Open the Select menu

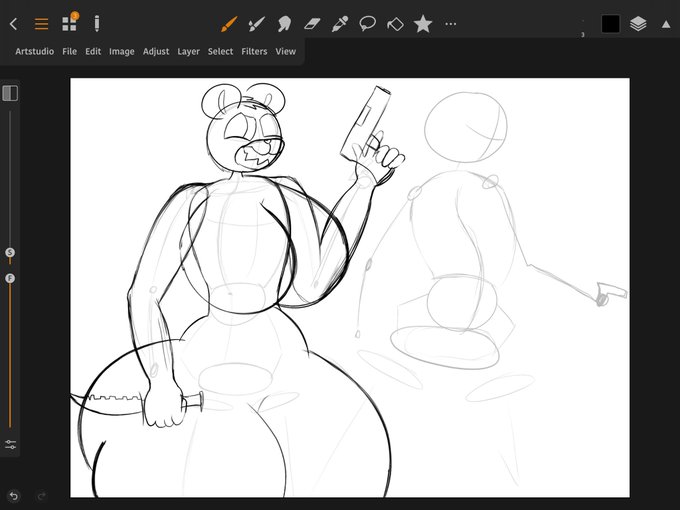coord(220,51)
